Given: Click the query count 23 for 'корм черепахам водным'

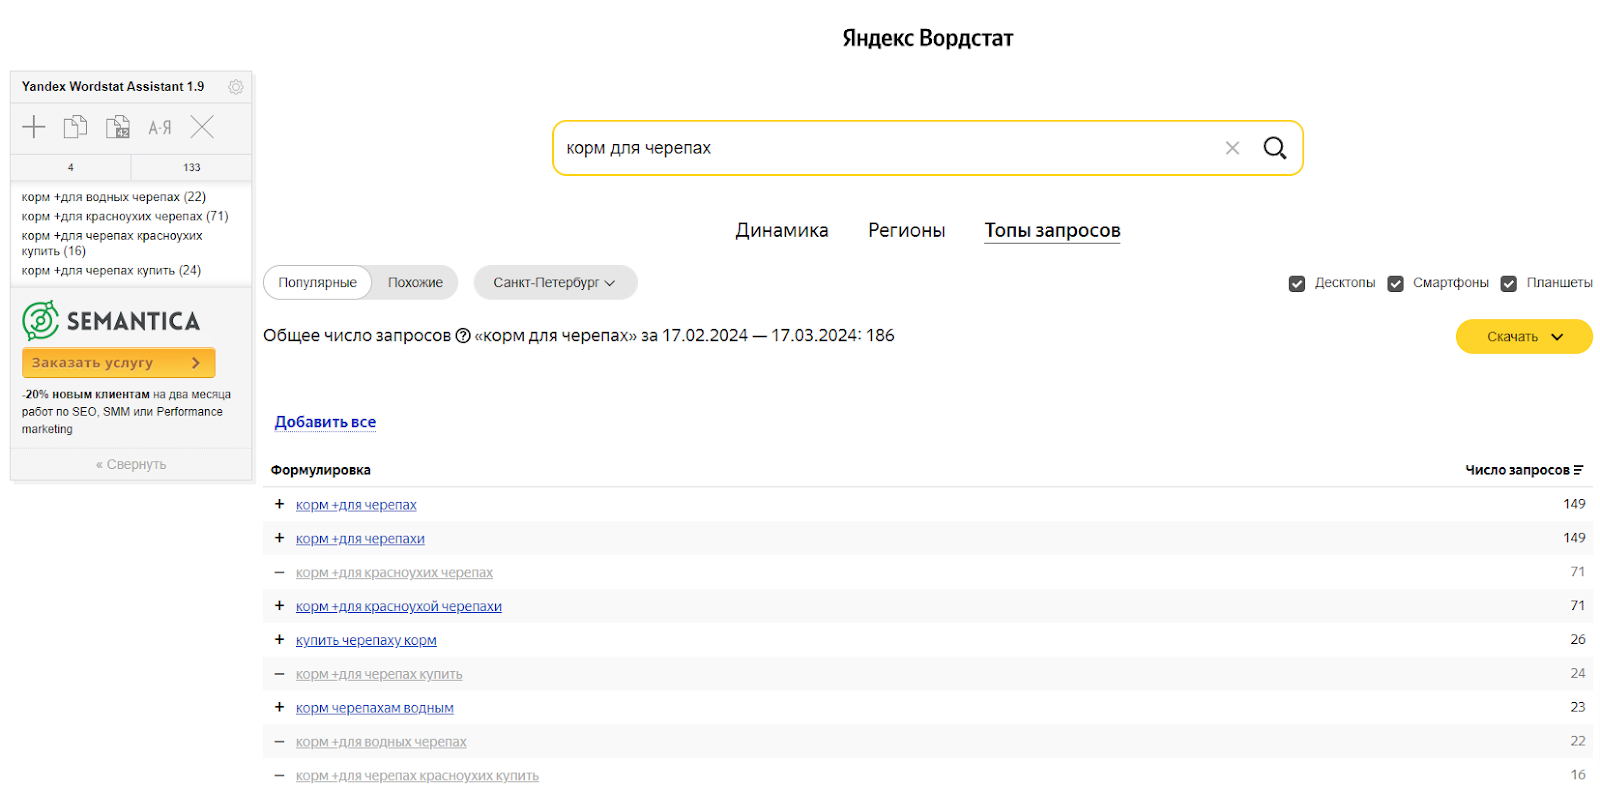Looking at the screenshot, I should 1578,707.
